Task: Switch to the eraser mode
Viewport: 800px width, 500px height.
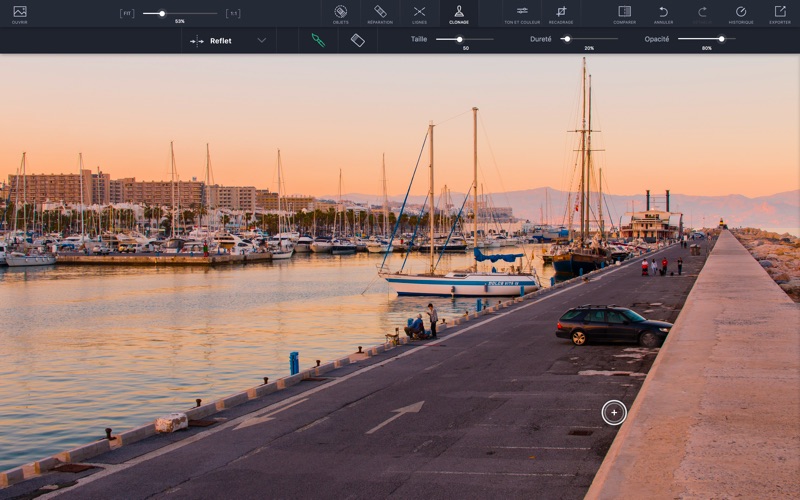Action: coord(357,40)
